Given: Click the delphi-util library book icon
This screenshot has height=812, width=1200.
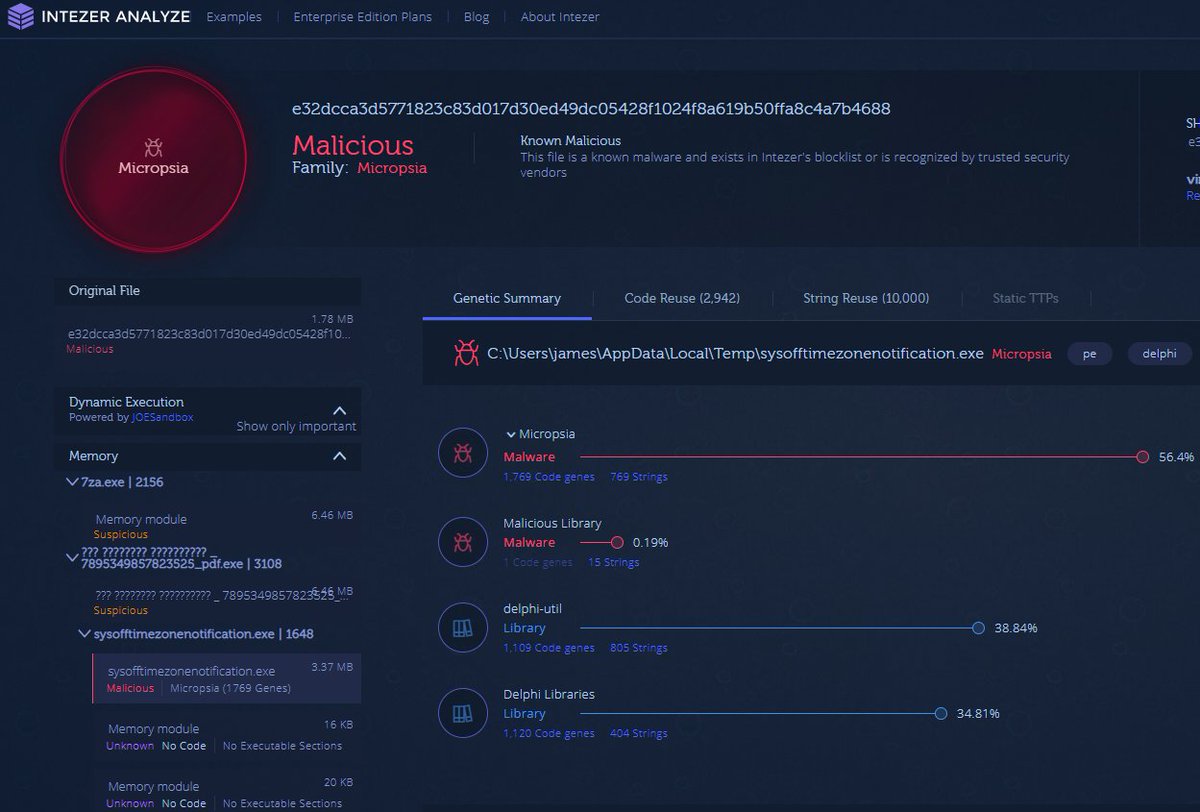Looking at the screenshot, I should coord(462,628).
